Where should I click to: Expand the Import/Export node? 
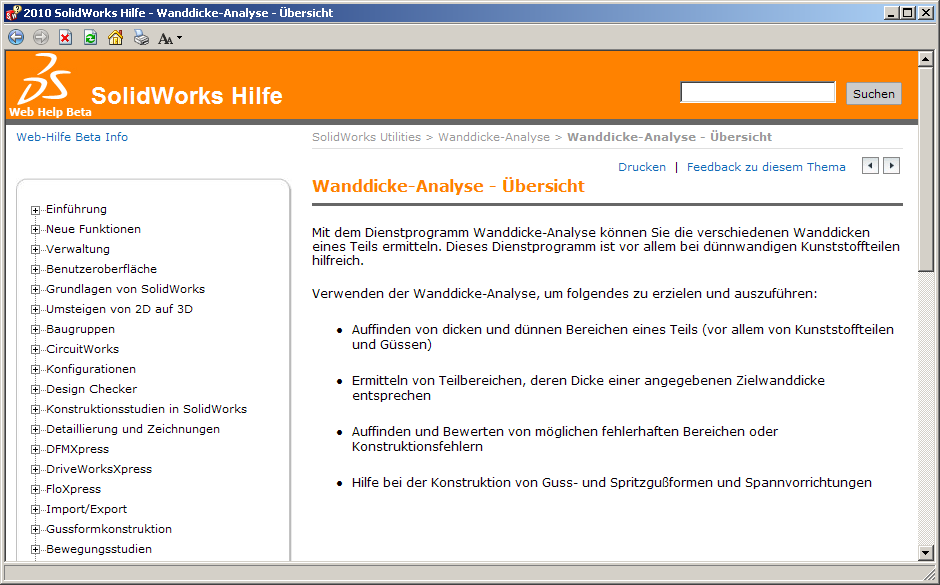(x=35, y=509)
